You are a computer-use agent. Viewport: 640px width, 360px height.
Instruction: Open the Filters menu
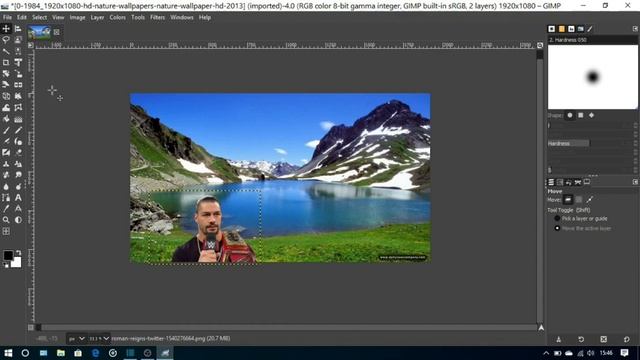(x=157, y=18)
